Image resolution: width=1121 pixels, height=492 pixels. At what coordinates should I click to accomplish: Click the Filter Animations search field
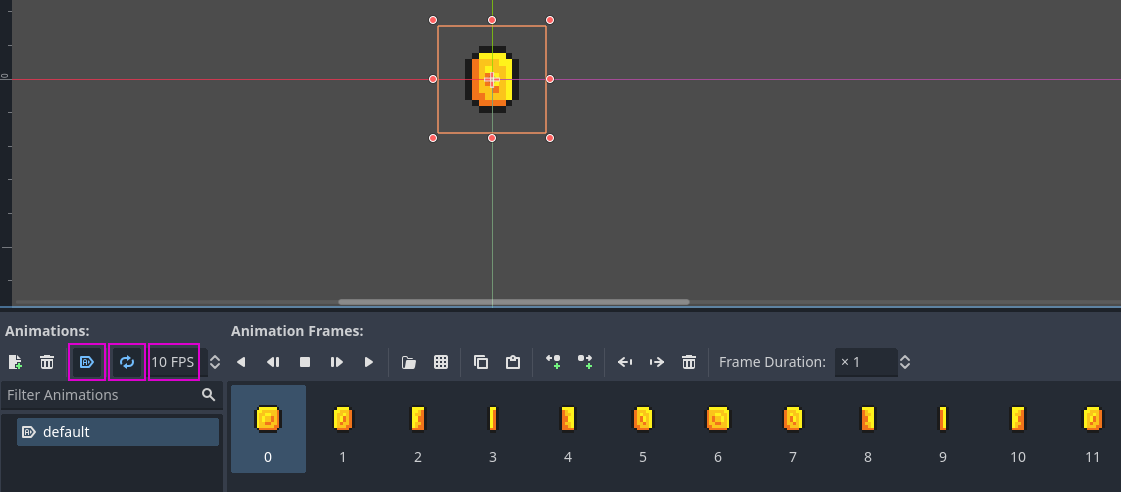[x=100, y=395]
